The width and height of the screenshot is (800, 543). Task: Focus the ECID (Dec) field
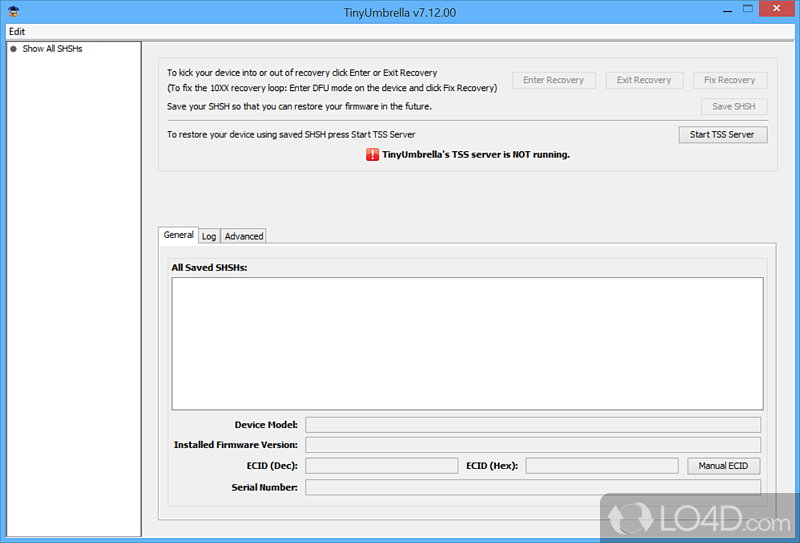click(x=382, y=466)
